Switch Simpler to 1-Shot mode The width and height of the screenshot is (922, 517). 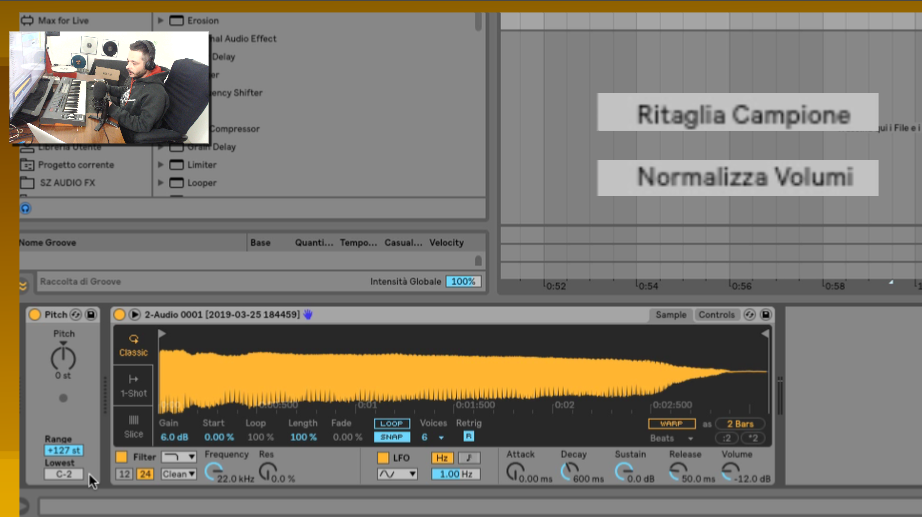(133, 386)
